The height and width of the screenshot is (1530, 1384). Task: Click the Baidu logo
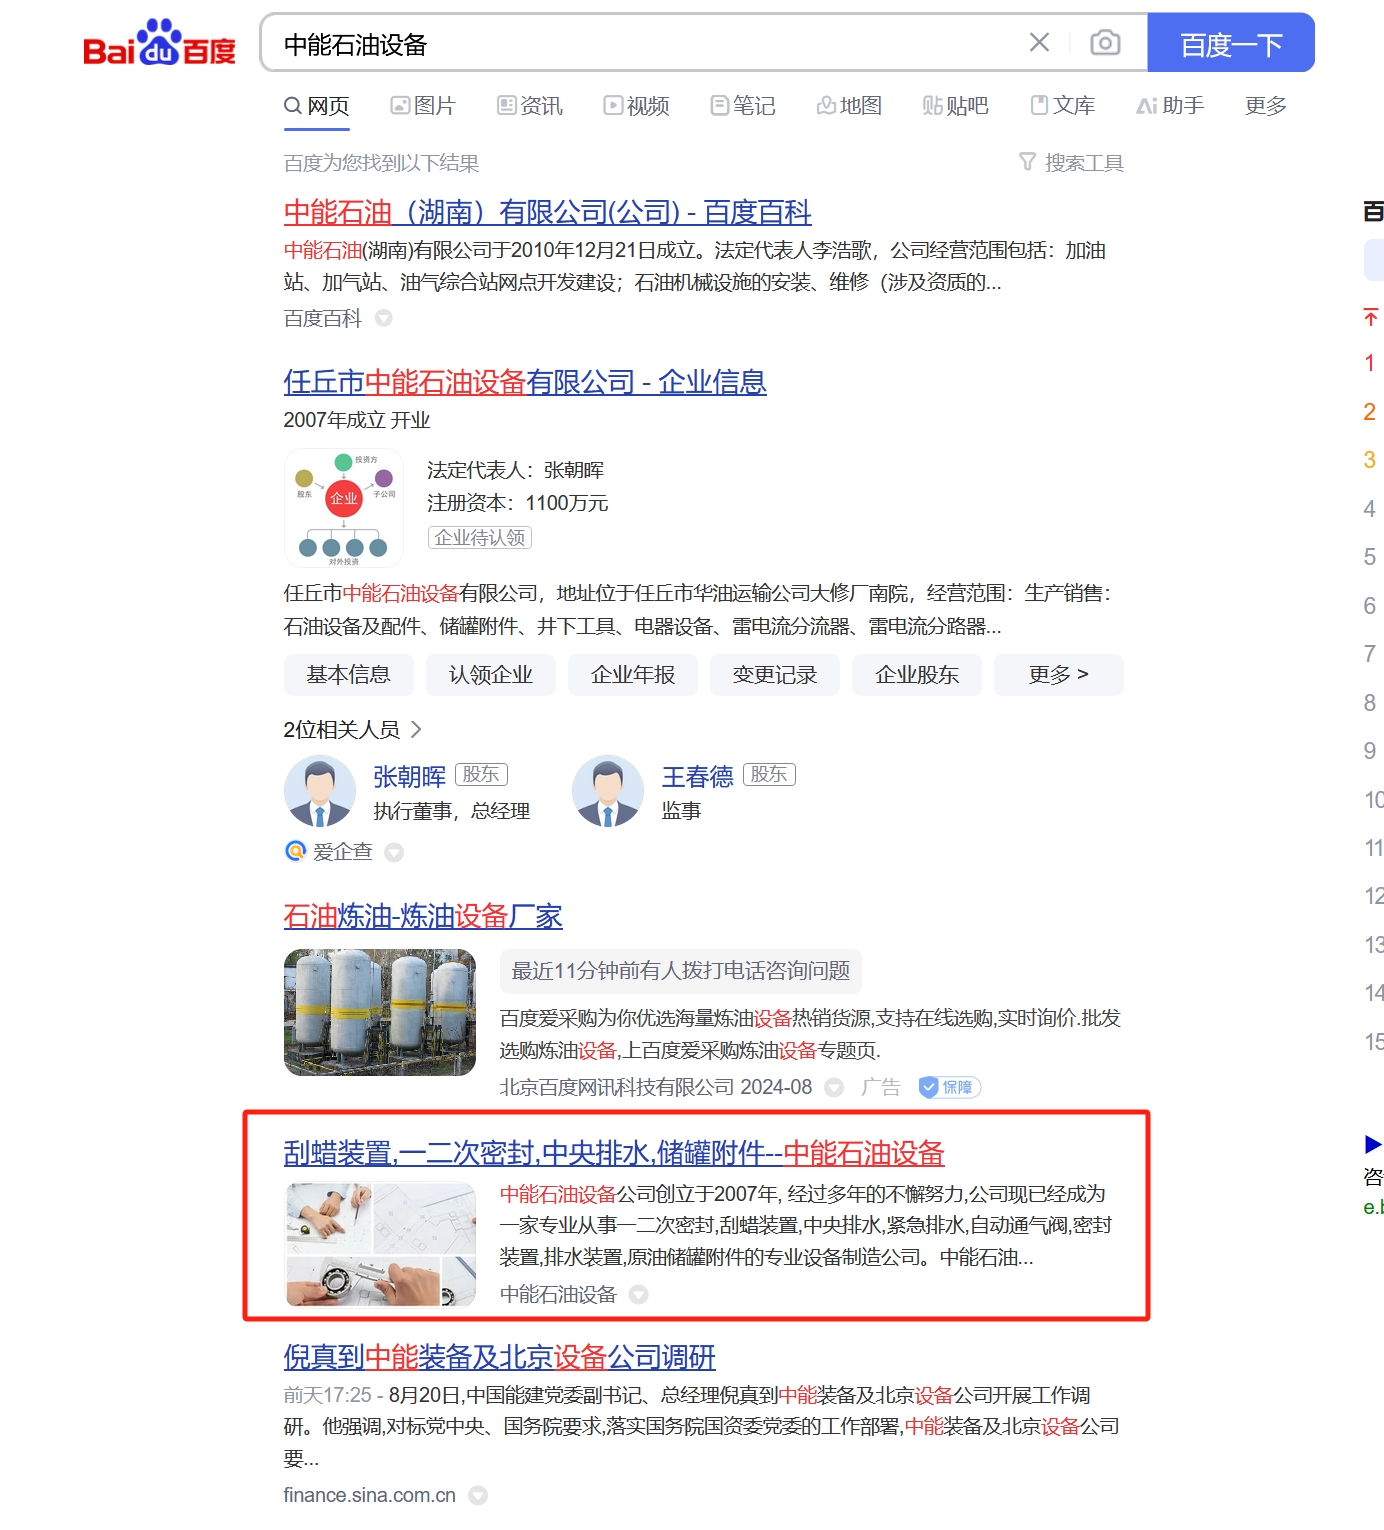coord(160,44)
